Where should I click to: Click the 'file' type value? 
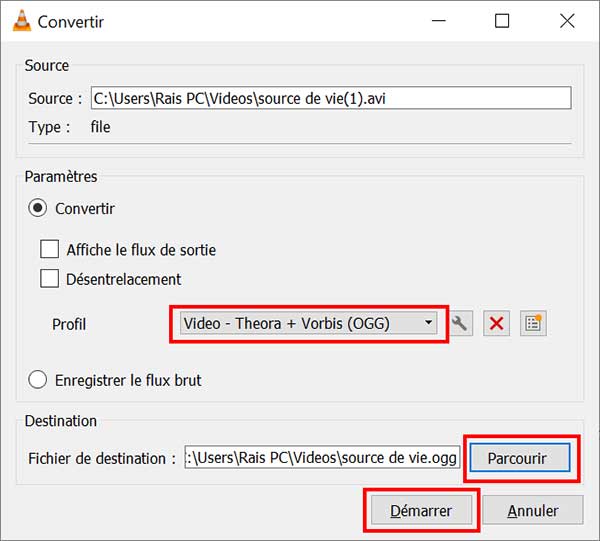100,127
